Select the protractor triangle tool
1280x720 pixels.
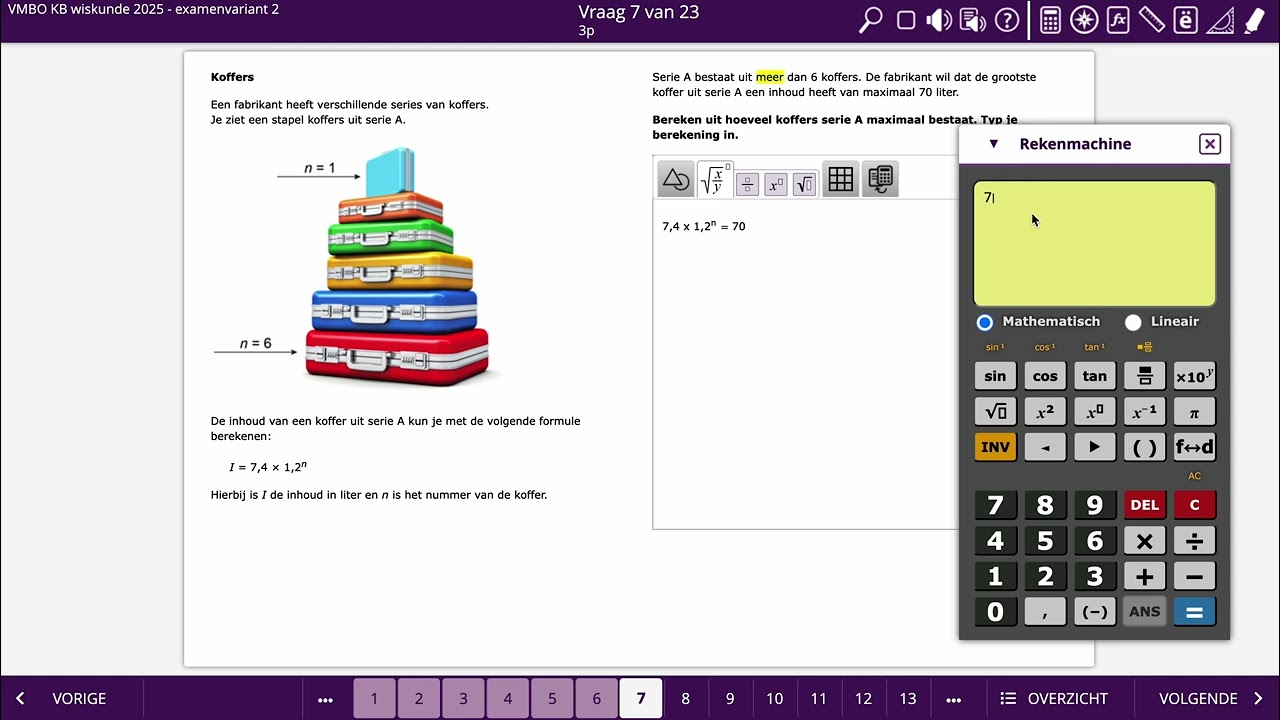click(1220, 20)
